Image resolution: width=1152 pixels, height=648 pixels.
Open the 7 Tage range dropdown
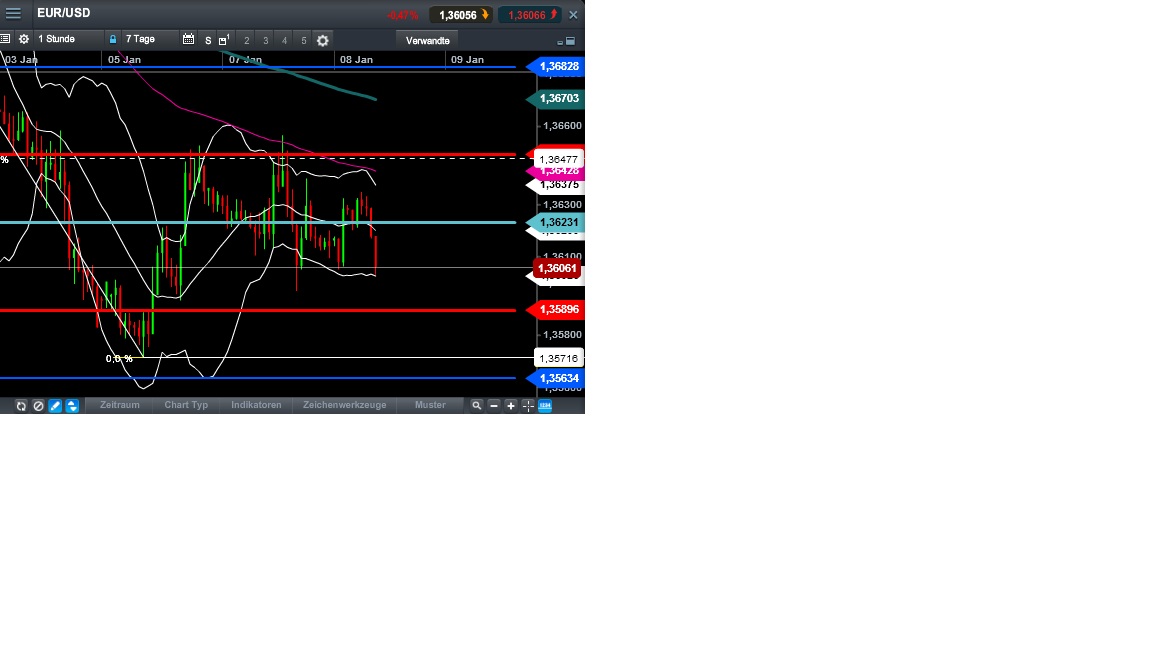tap(140, 40)
